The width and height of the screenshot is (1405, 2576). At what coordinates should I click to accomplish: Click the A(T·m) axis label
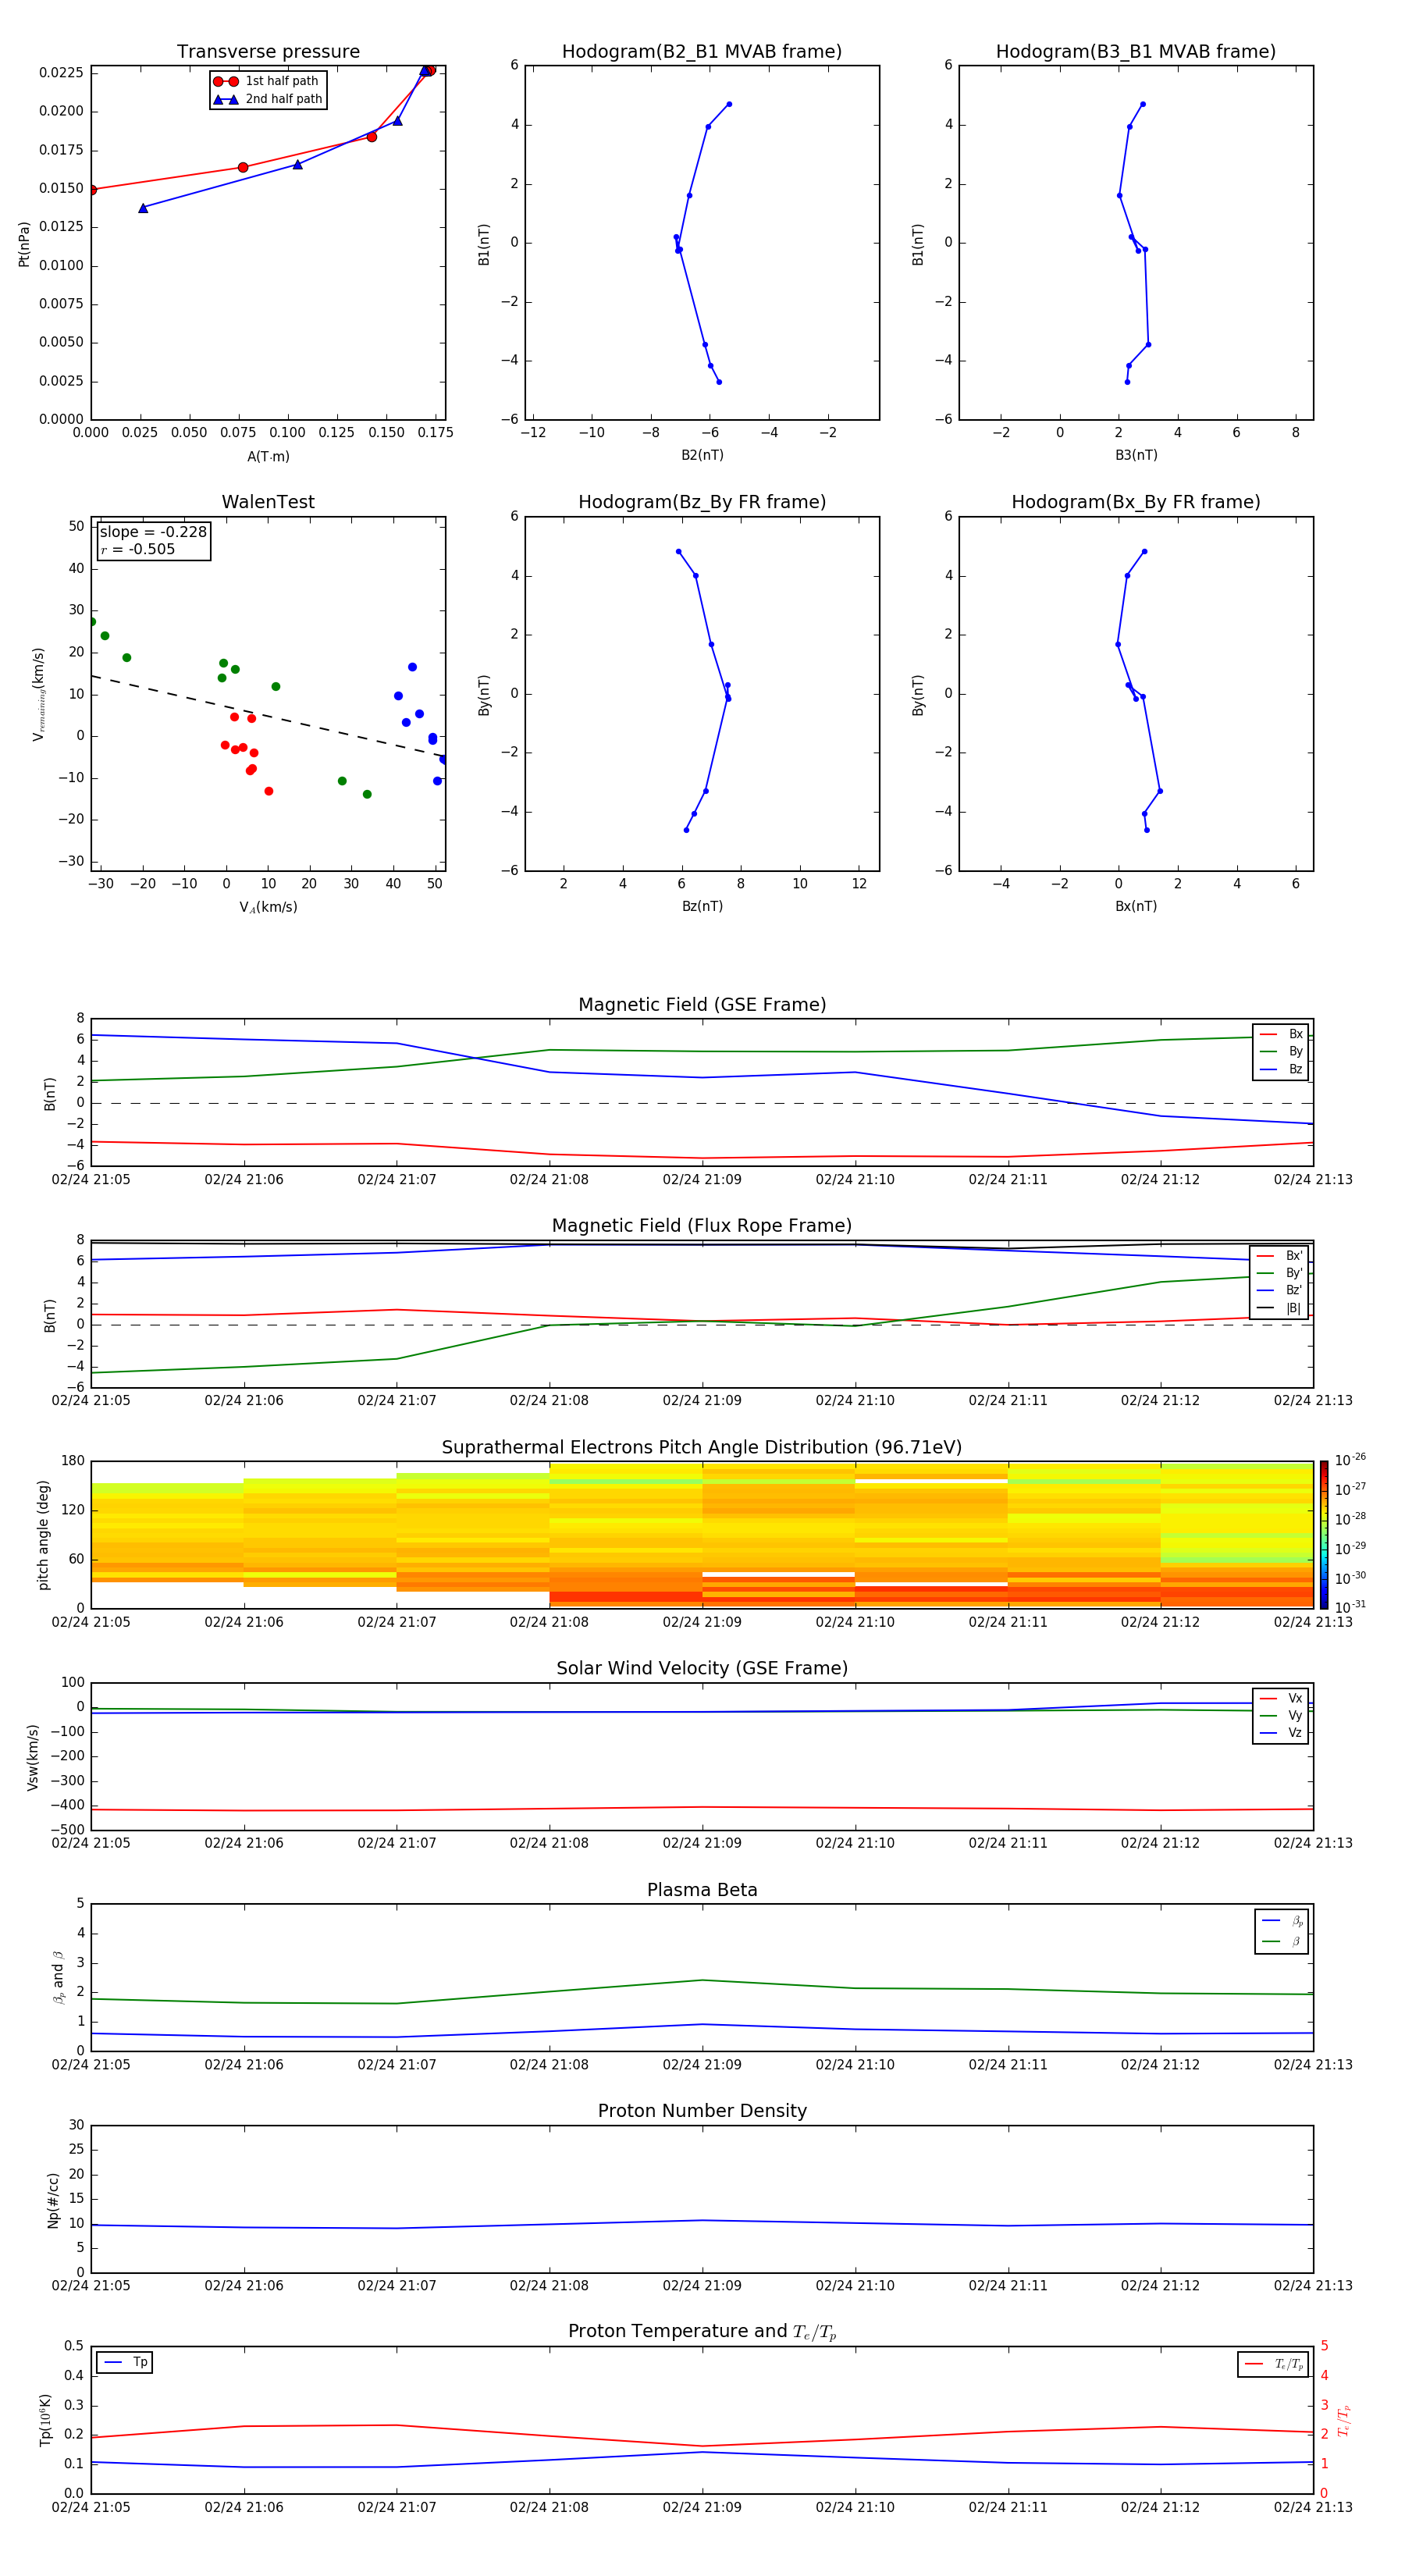(268, 456)
